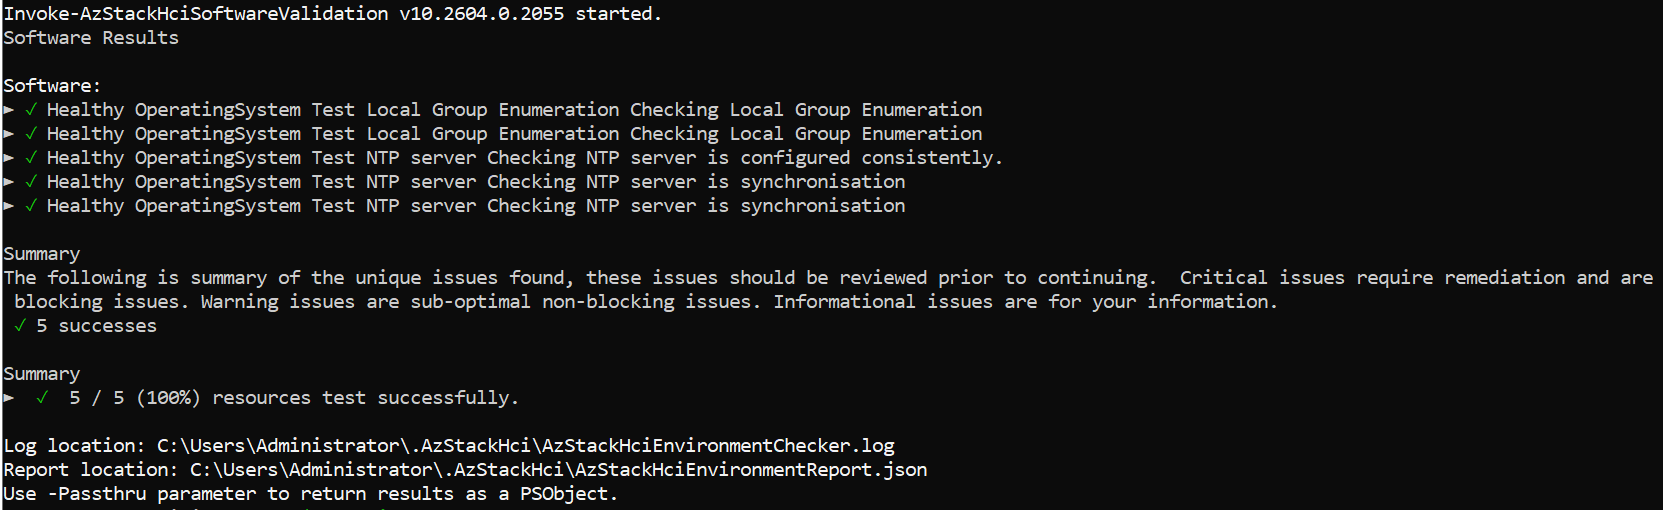Click the Software: section header
1663x510 pixels.
click(x=52, y=86)
